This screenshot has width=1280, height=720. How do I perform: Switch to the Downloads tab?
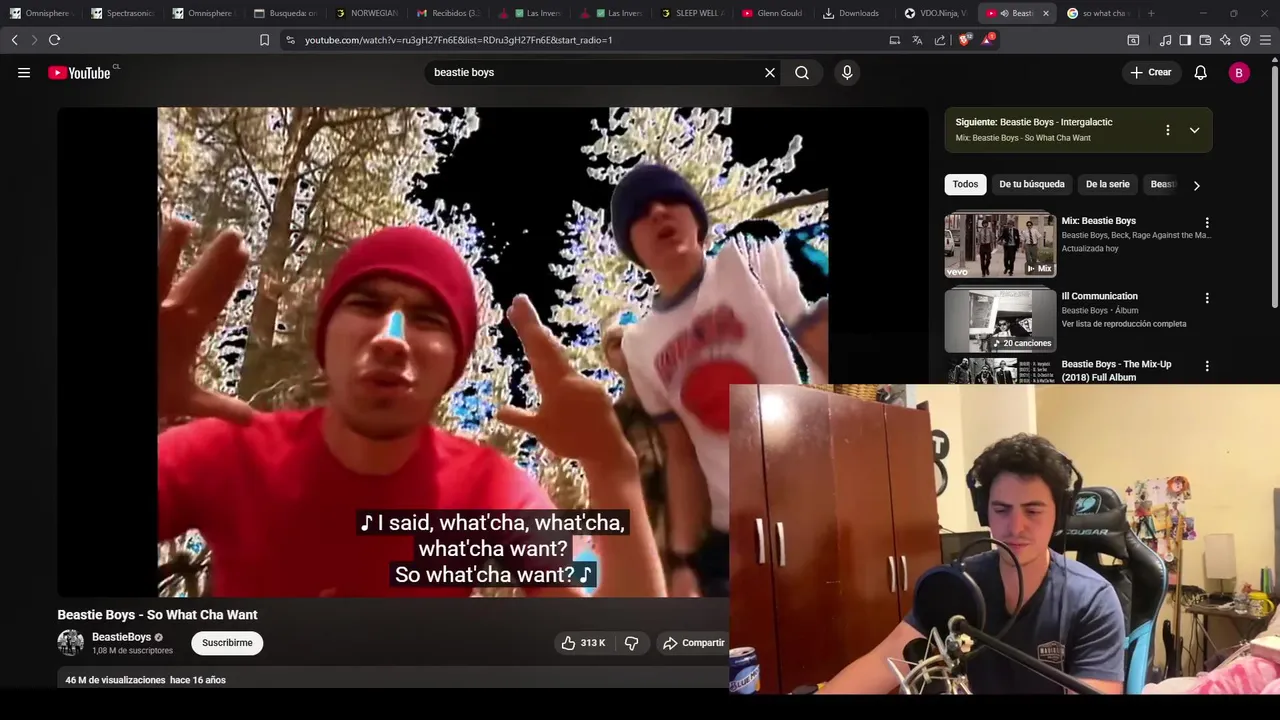857,13
